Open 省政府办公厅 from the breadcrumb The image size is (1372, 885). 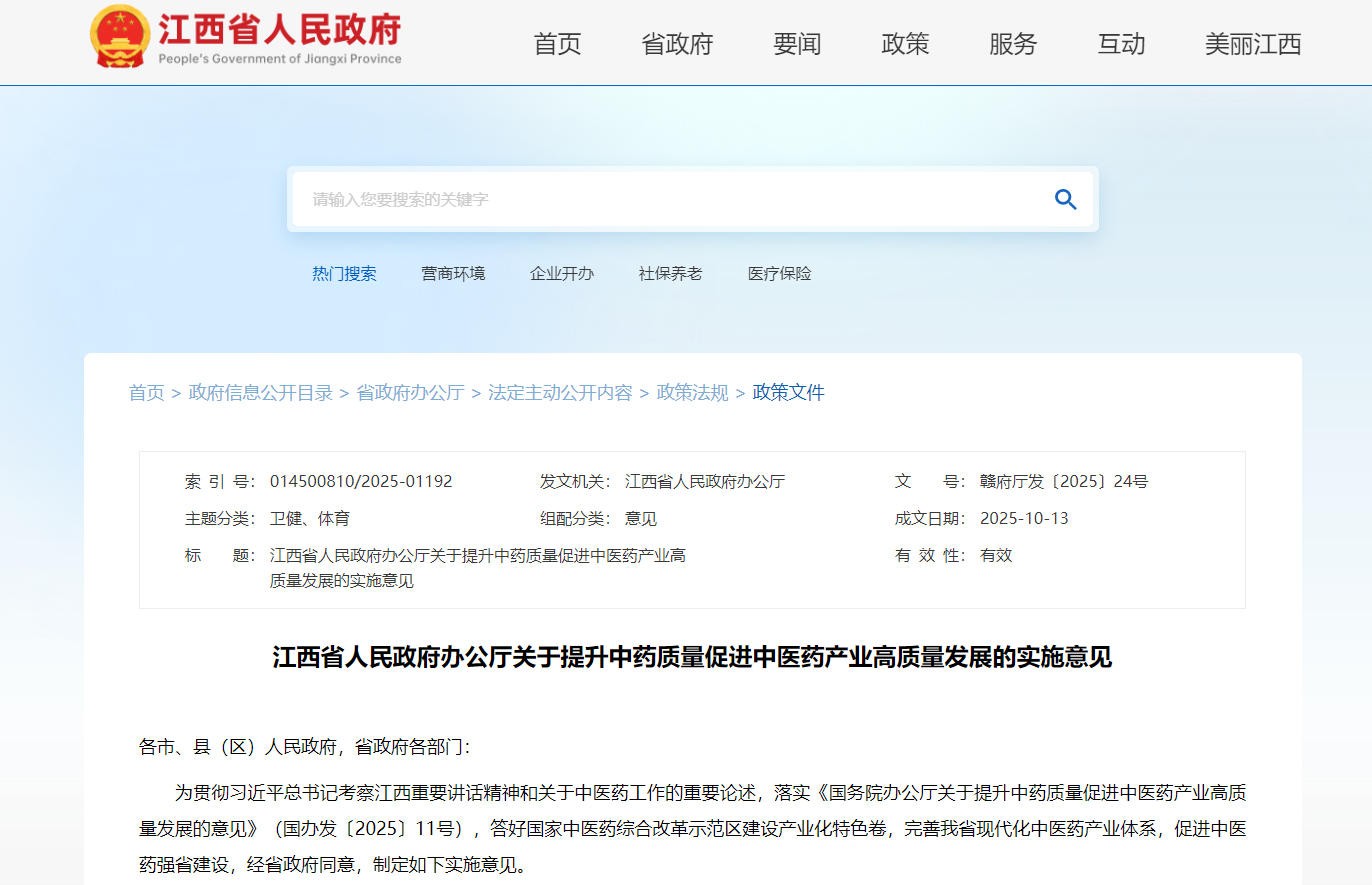(x=410, y=392)
